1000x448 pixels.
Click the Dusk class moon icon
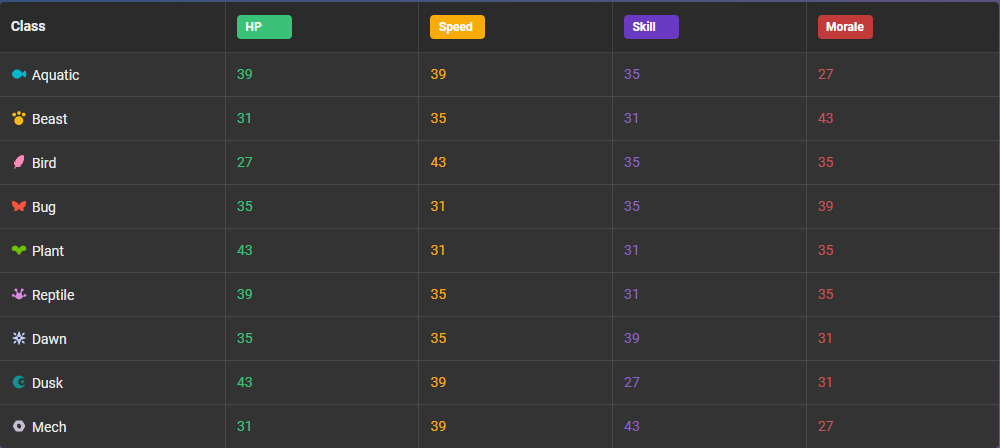point(18,383)
